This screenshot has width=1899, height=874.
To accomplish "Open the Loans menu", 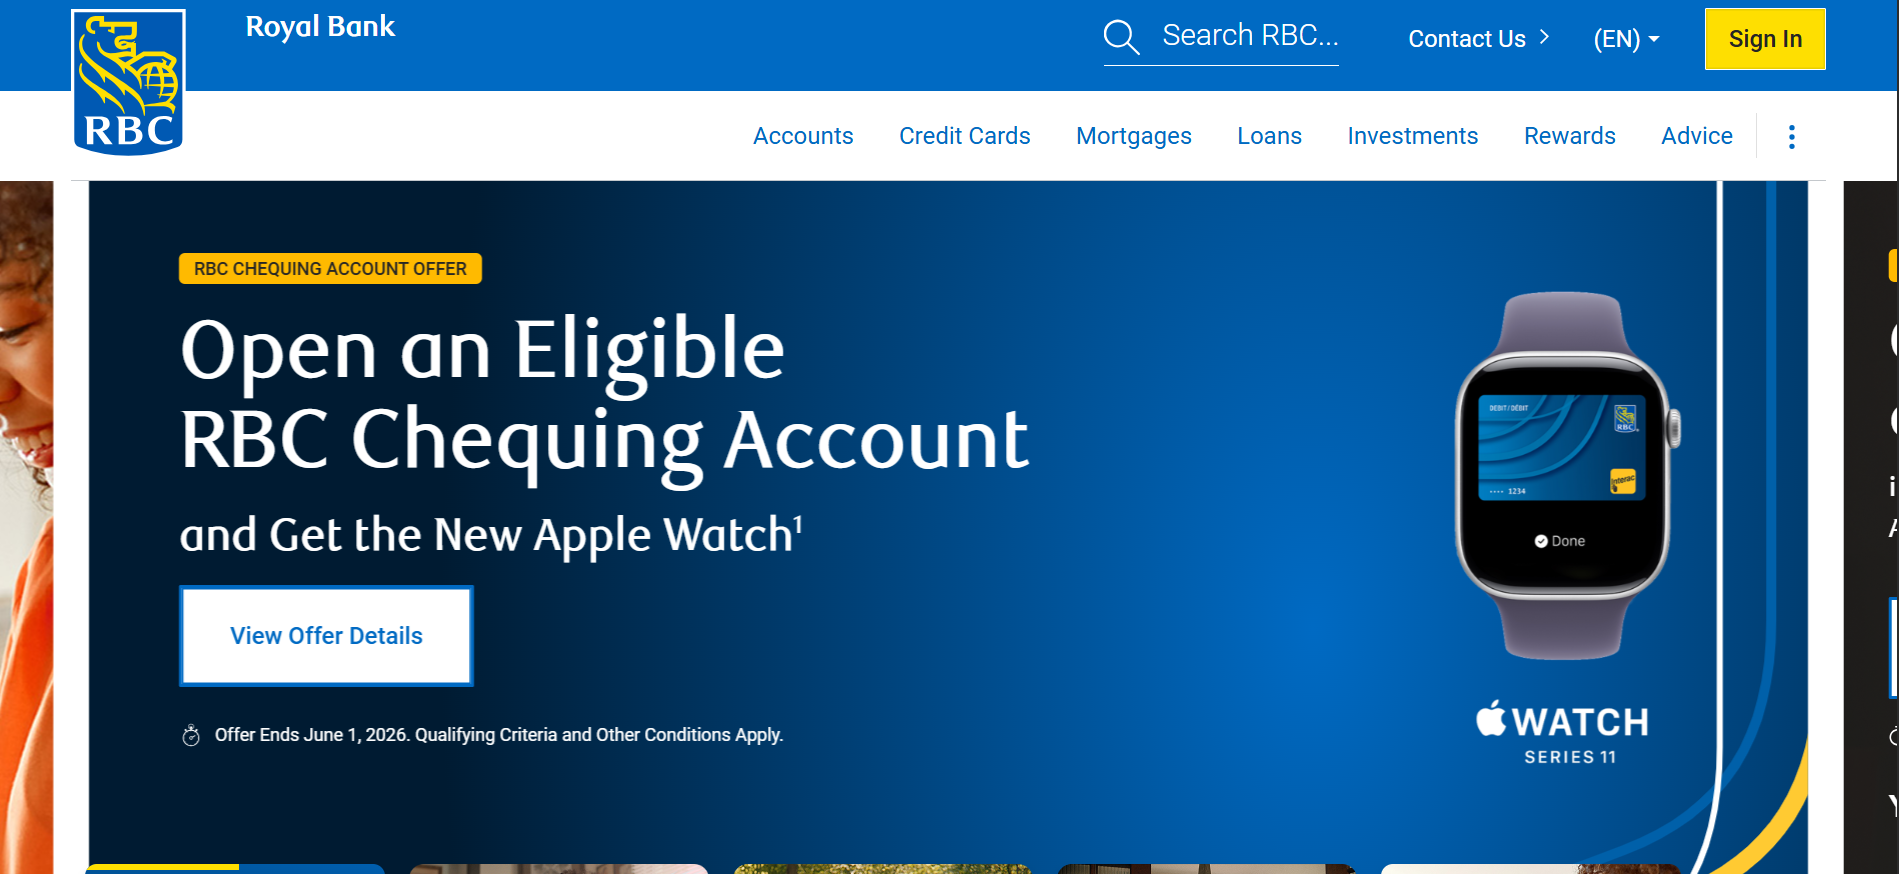I will 1269,136.
